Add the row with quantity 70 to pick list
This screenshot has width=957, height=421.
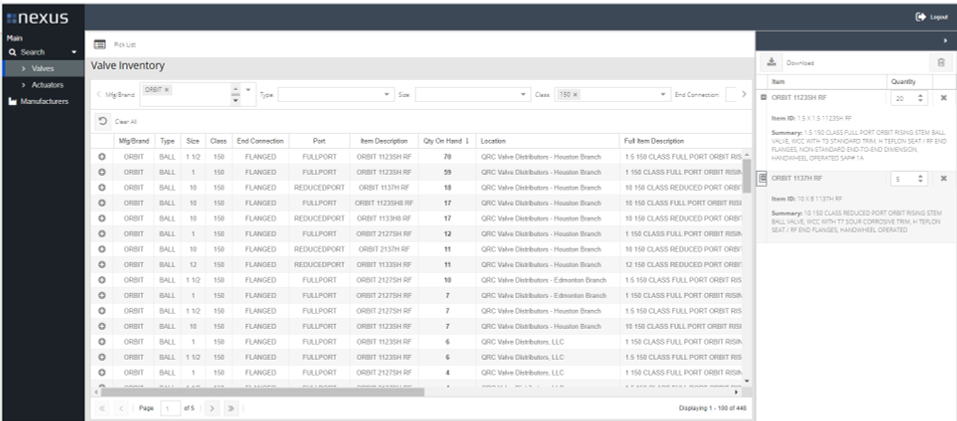(102, 157)
